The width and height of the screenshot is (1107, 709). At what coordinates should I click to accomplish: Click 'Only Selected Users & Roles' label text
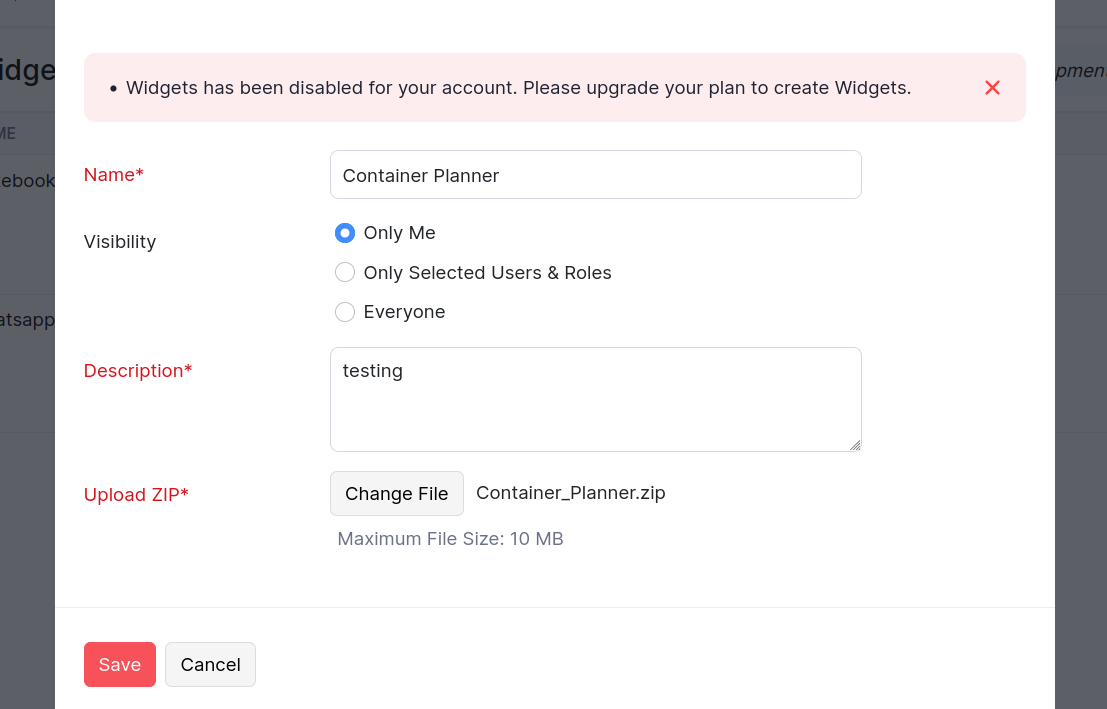coord(487,273)
